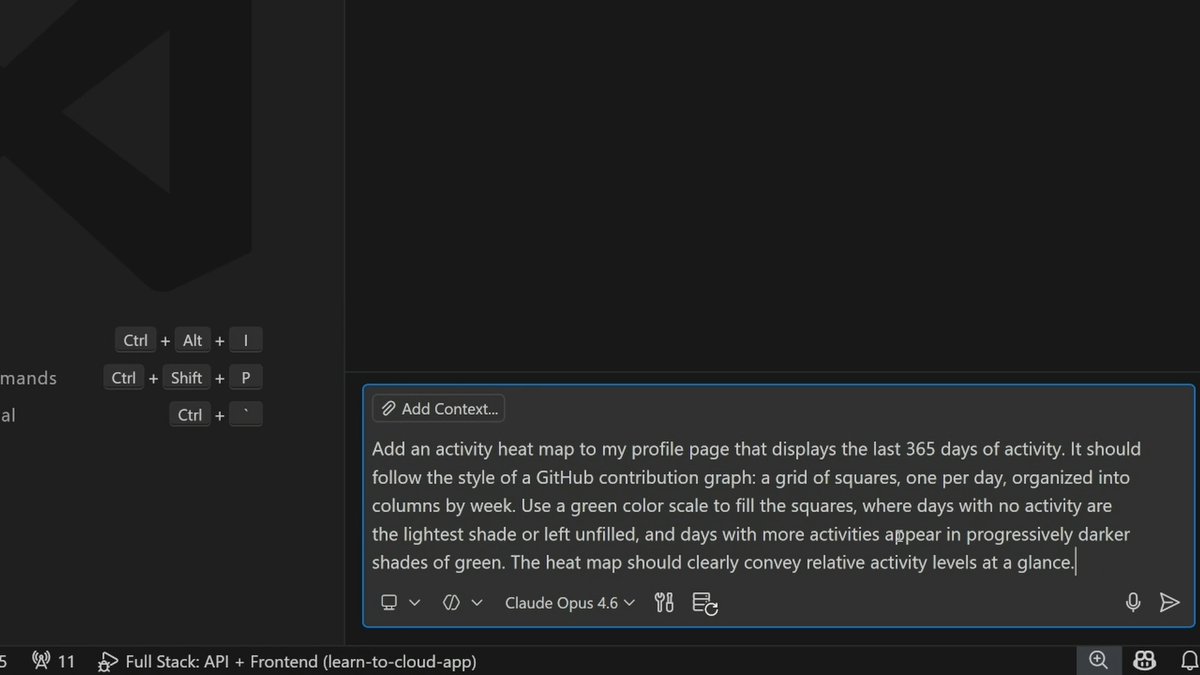Start voice input with the microphone icon
1200x675 pixels.
(x=1133, y=602)
